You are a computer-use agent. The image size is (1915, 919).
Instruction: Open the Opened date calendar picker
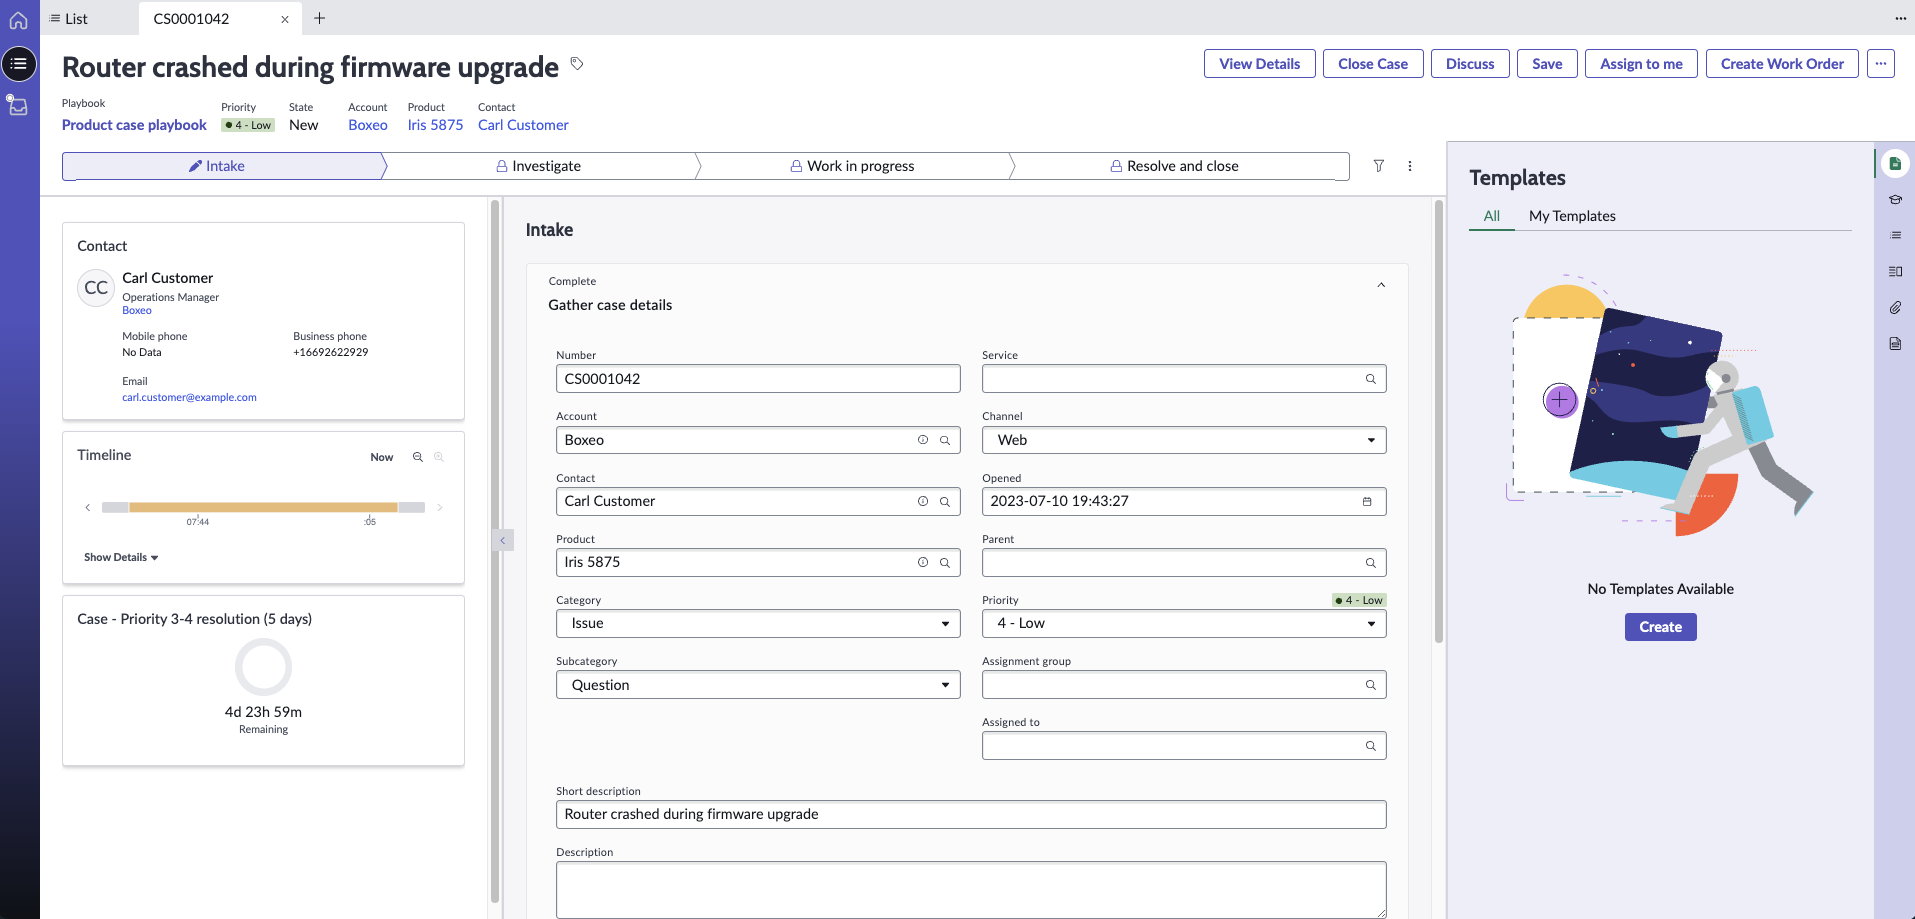click(x=1367, y=502)
